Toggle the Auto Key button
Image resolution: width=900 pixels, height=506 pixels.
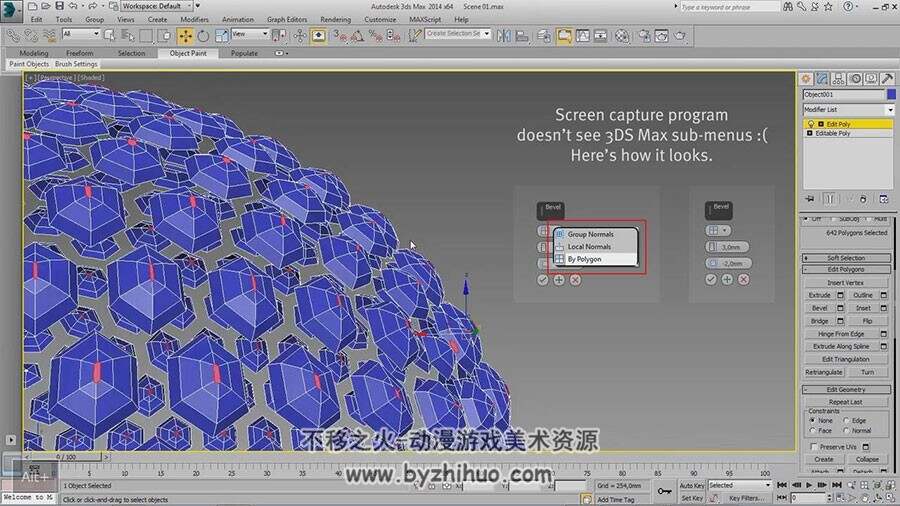(x=692, y=485)
